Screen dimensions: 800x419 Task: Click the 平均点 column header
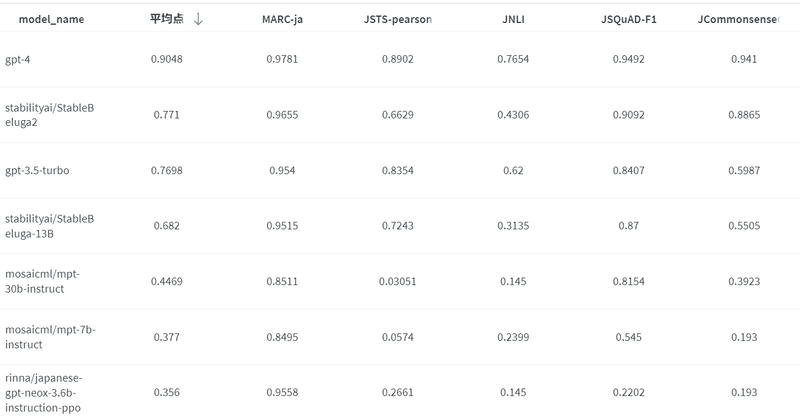click(x=166, y=19)
